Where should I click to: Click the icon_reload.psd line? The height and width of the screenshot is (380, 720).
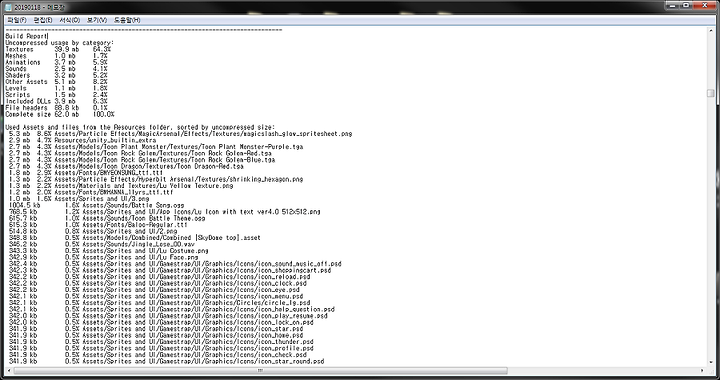(x=159, y=277)
